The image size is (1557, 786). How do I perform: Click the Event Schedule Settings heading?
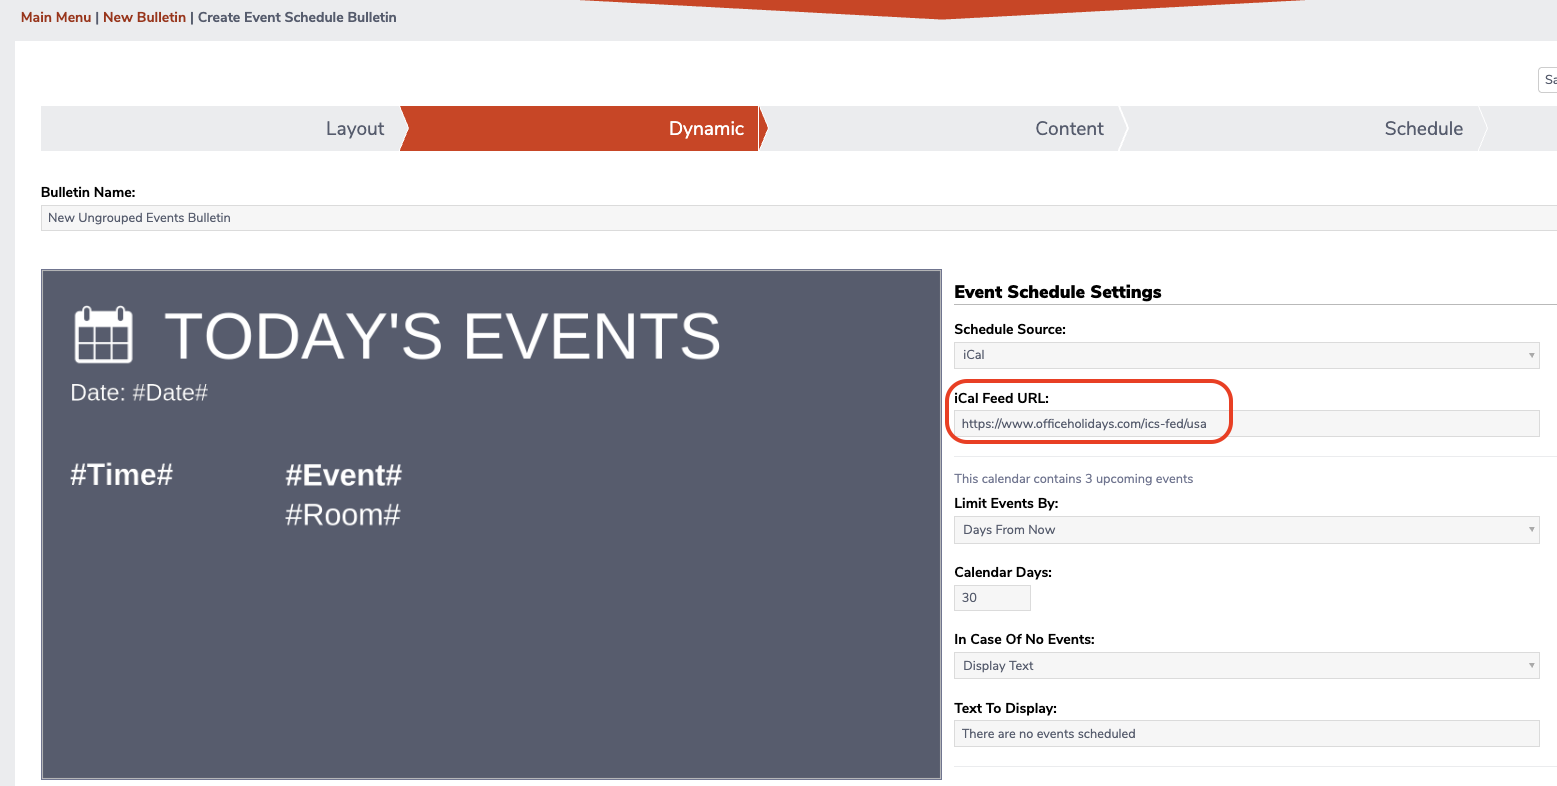click(x=1058, y=292)
